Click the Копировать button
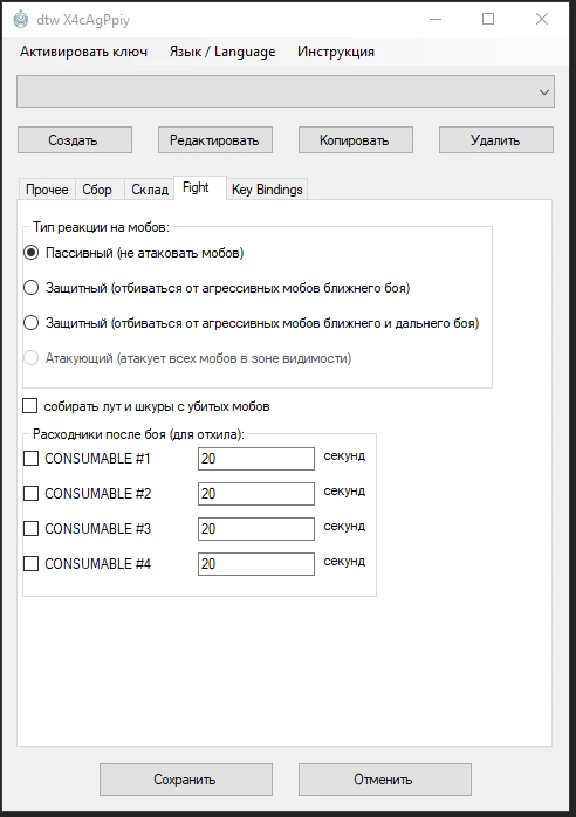The height and width of the screenshot is (817, 576). [x=356, y=140]
